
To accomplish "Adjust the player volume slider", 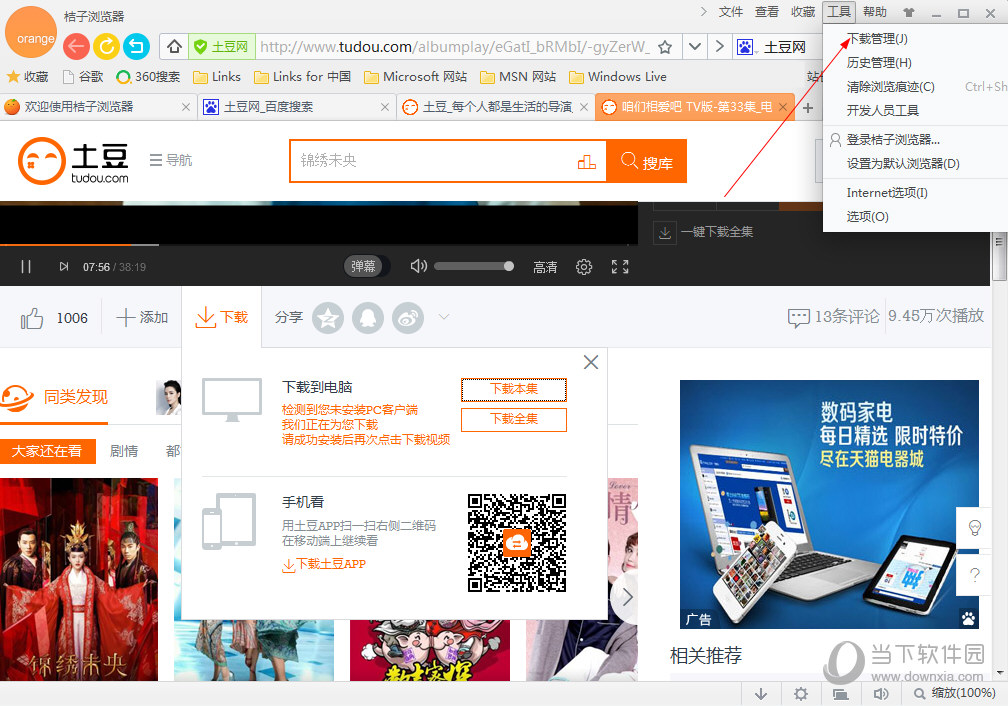I will (x=473, y=266).
